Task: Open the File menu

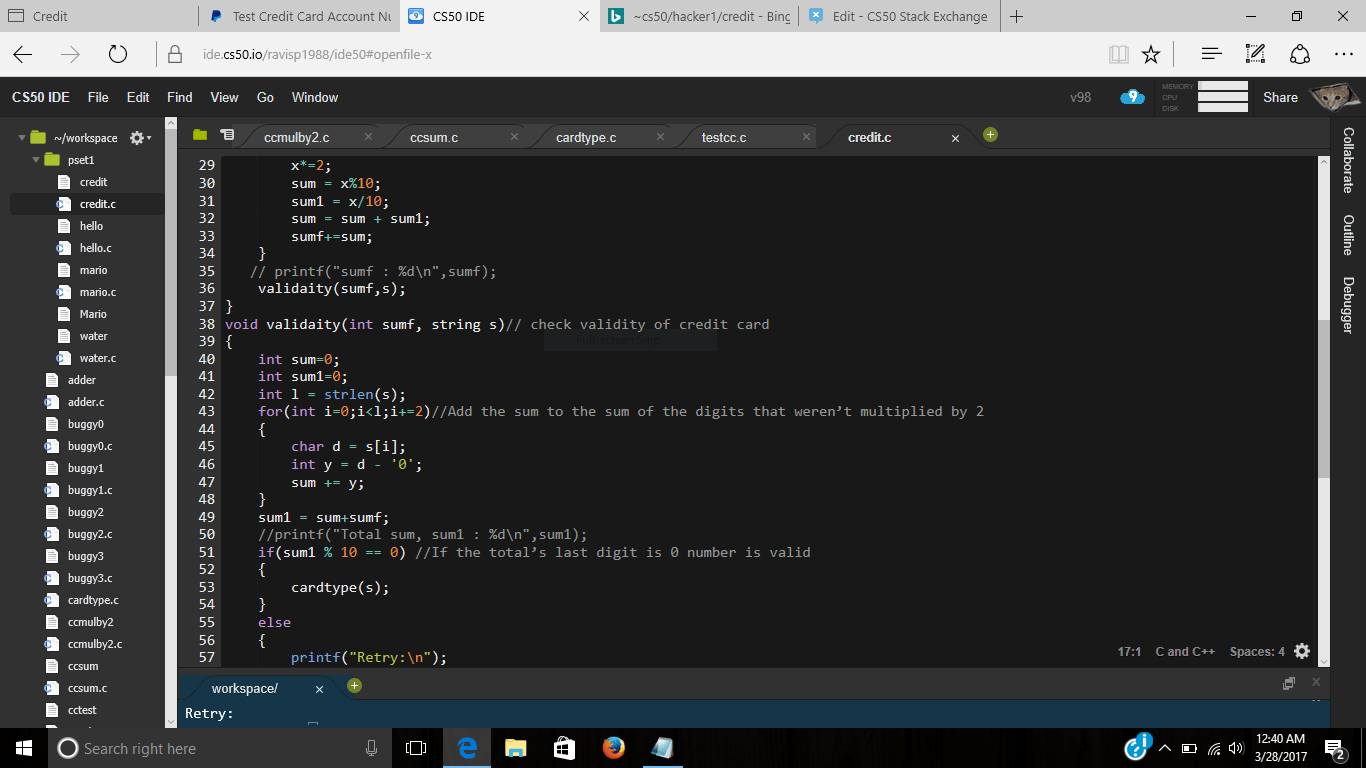Action: coord(98,97)
